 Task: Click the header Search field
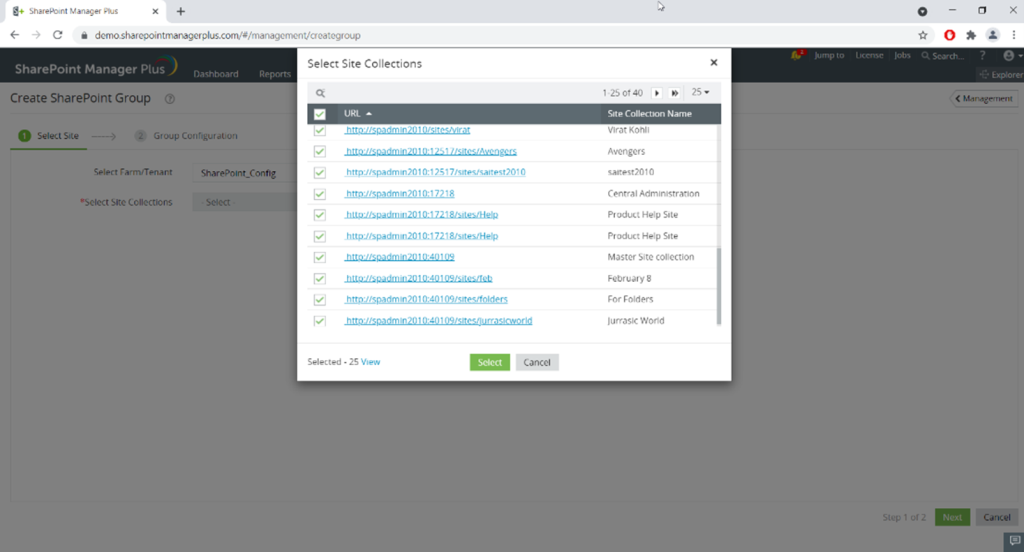click(943, 56)
